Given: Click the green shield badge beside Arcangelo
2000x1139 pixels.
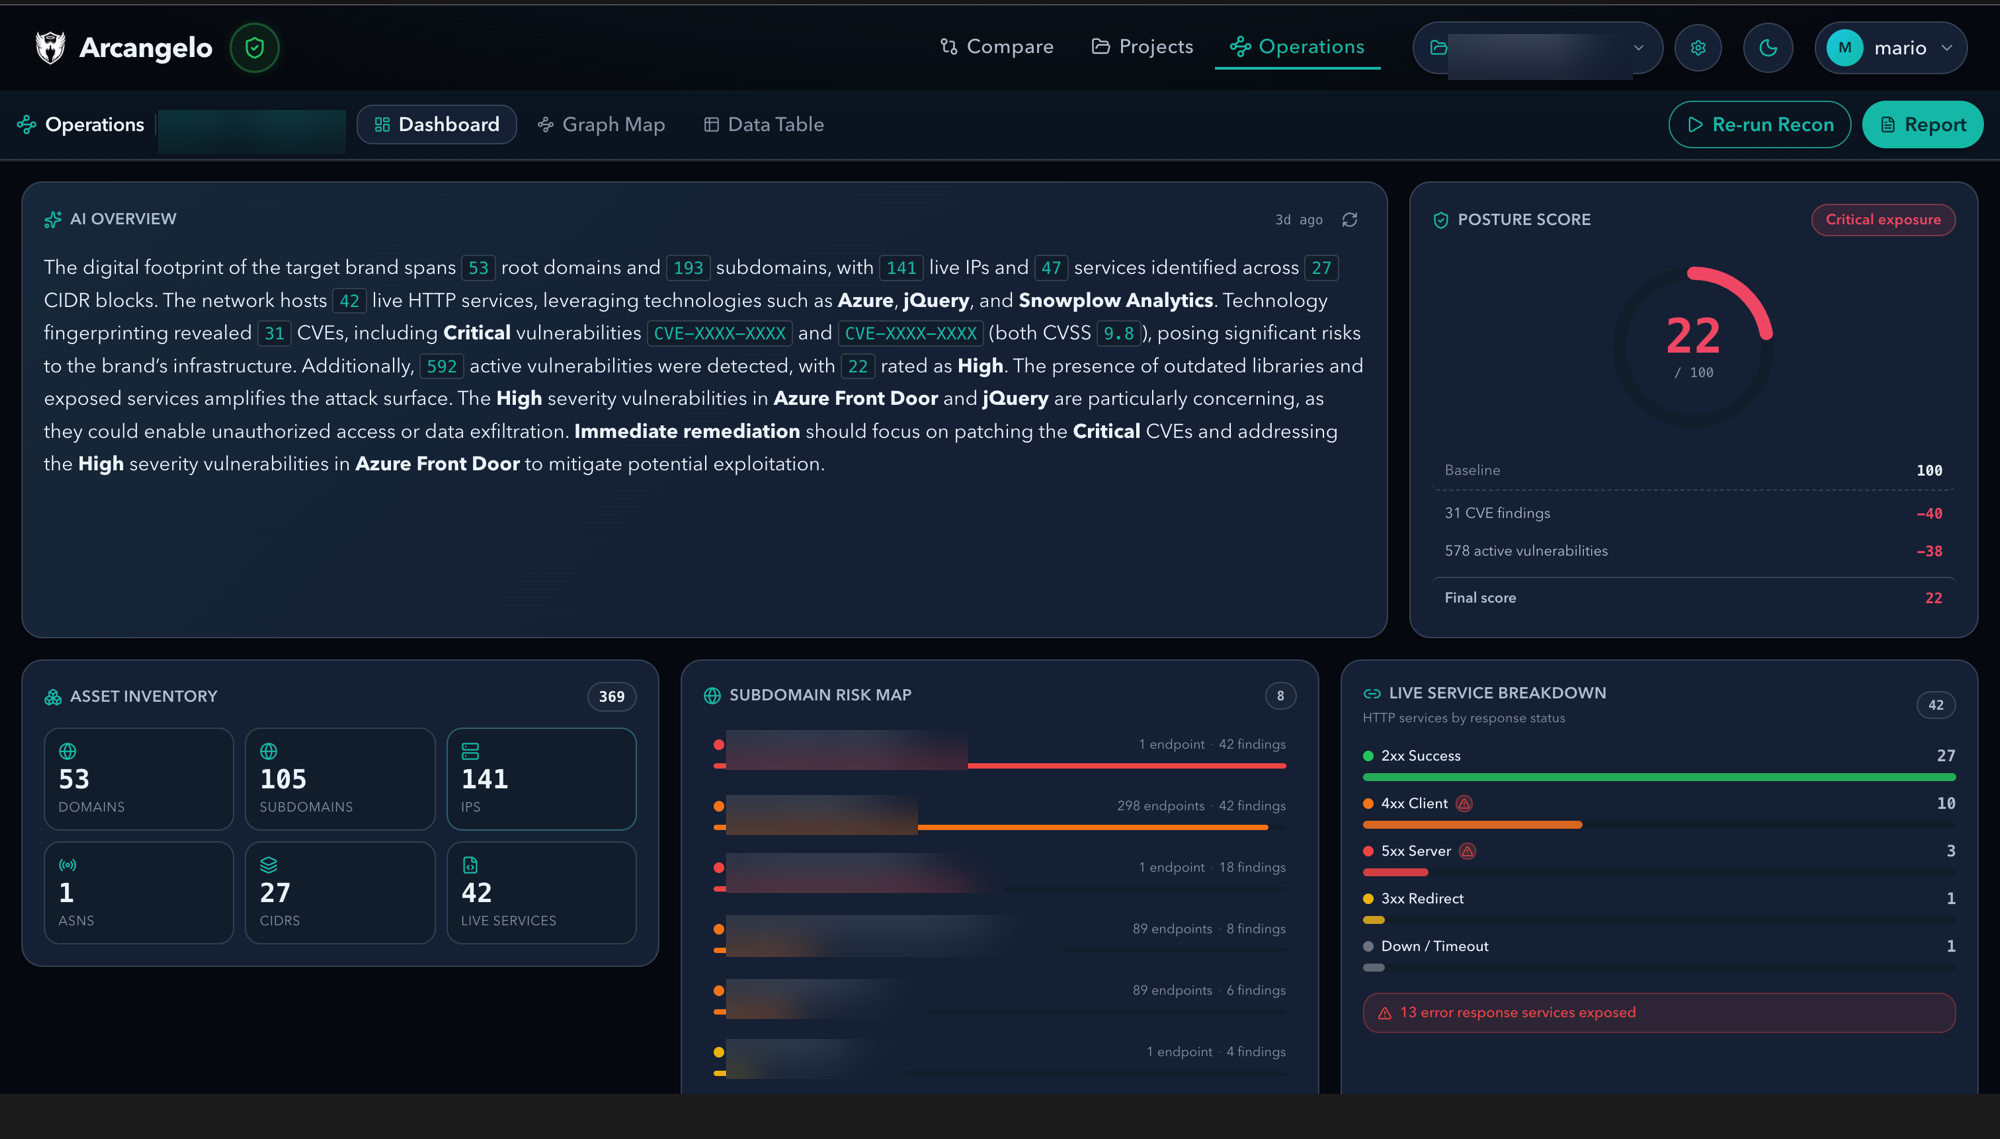Looking at the screenshot, I should click(x=254, y=47).
